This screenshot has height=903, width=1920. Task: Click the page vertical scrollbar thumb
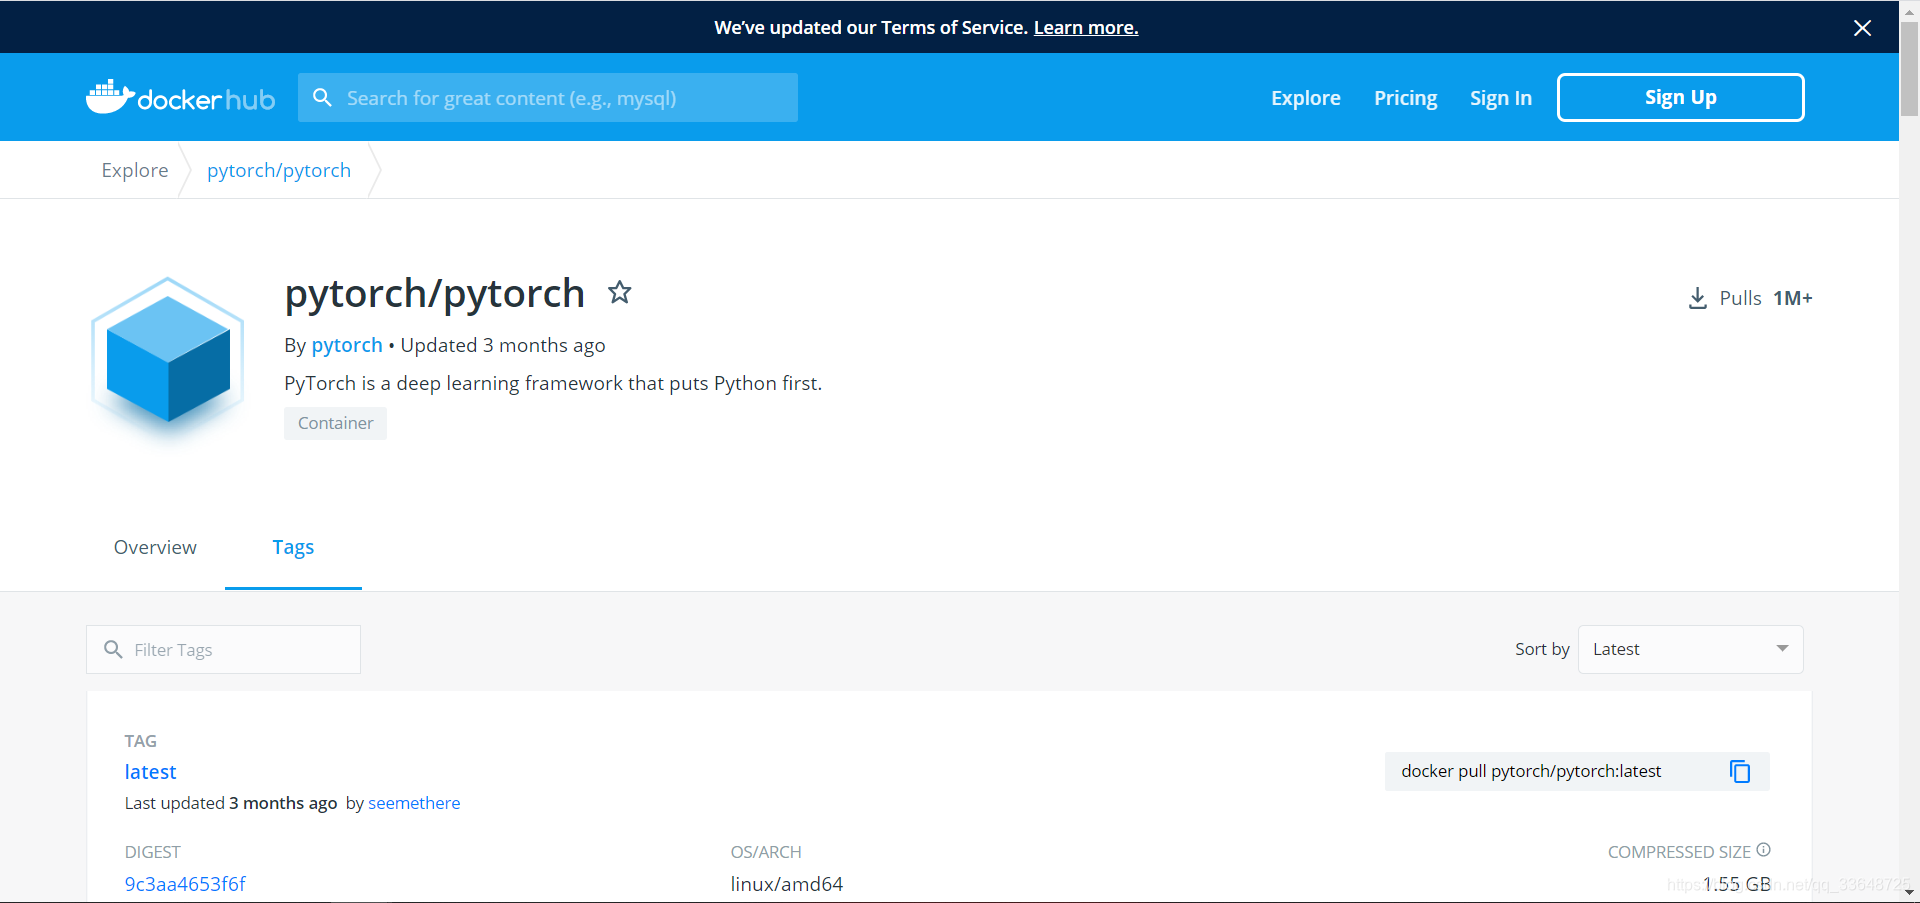1909,67
